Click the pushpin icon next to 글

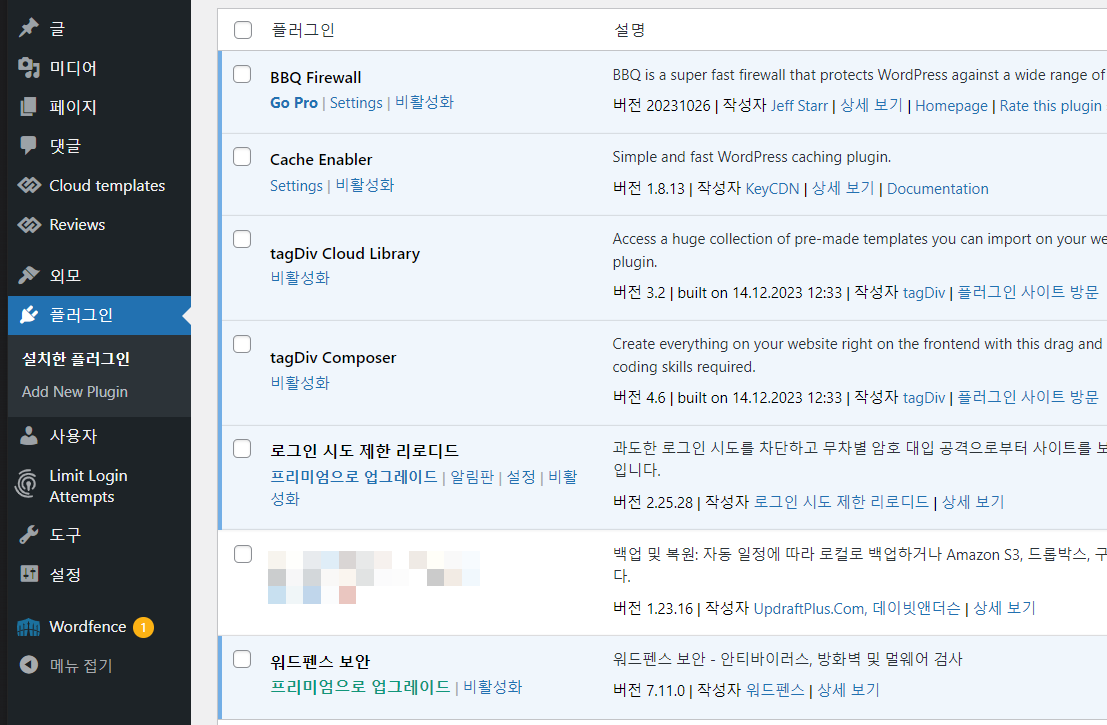(28, 28)
